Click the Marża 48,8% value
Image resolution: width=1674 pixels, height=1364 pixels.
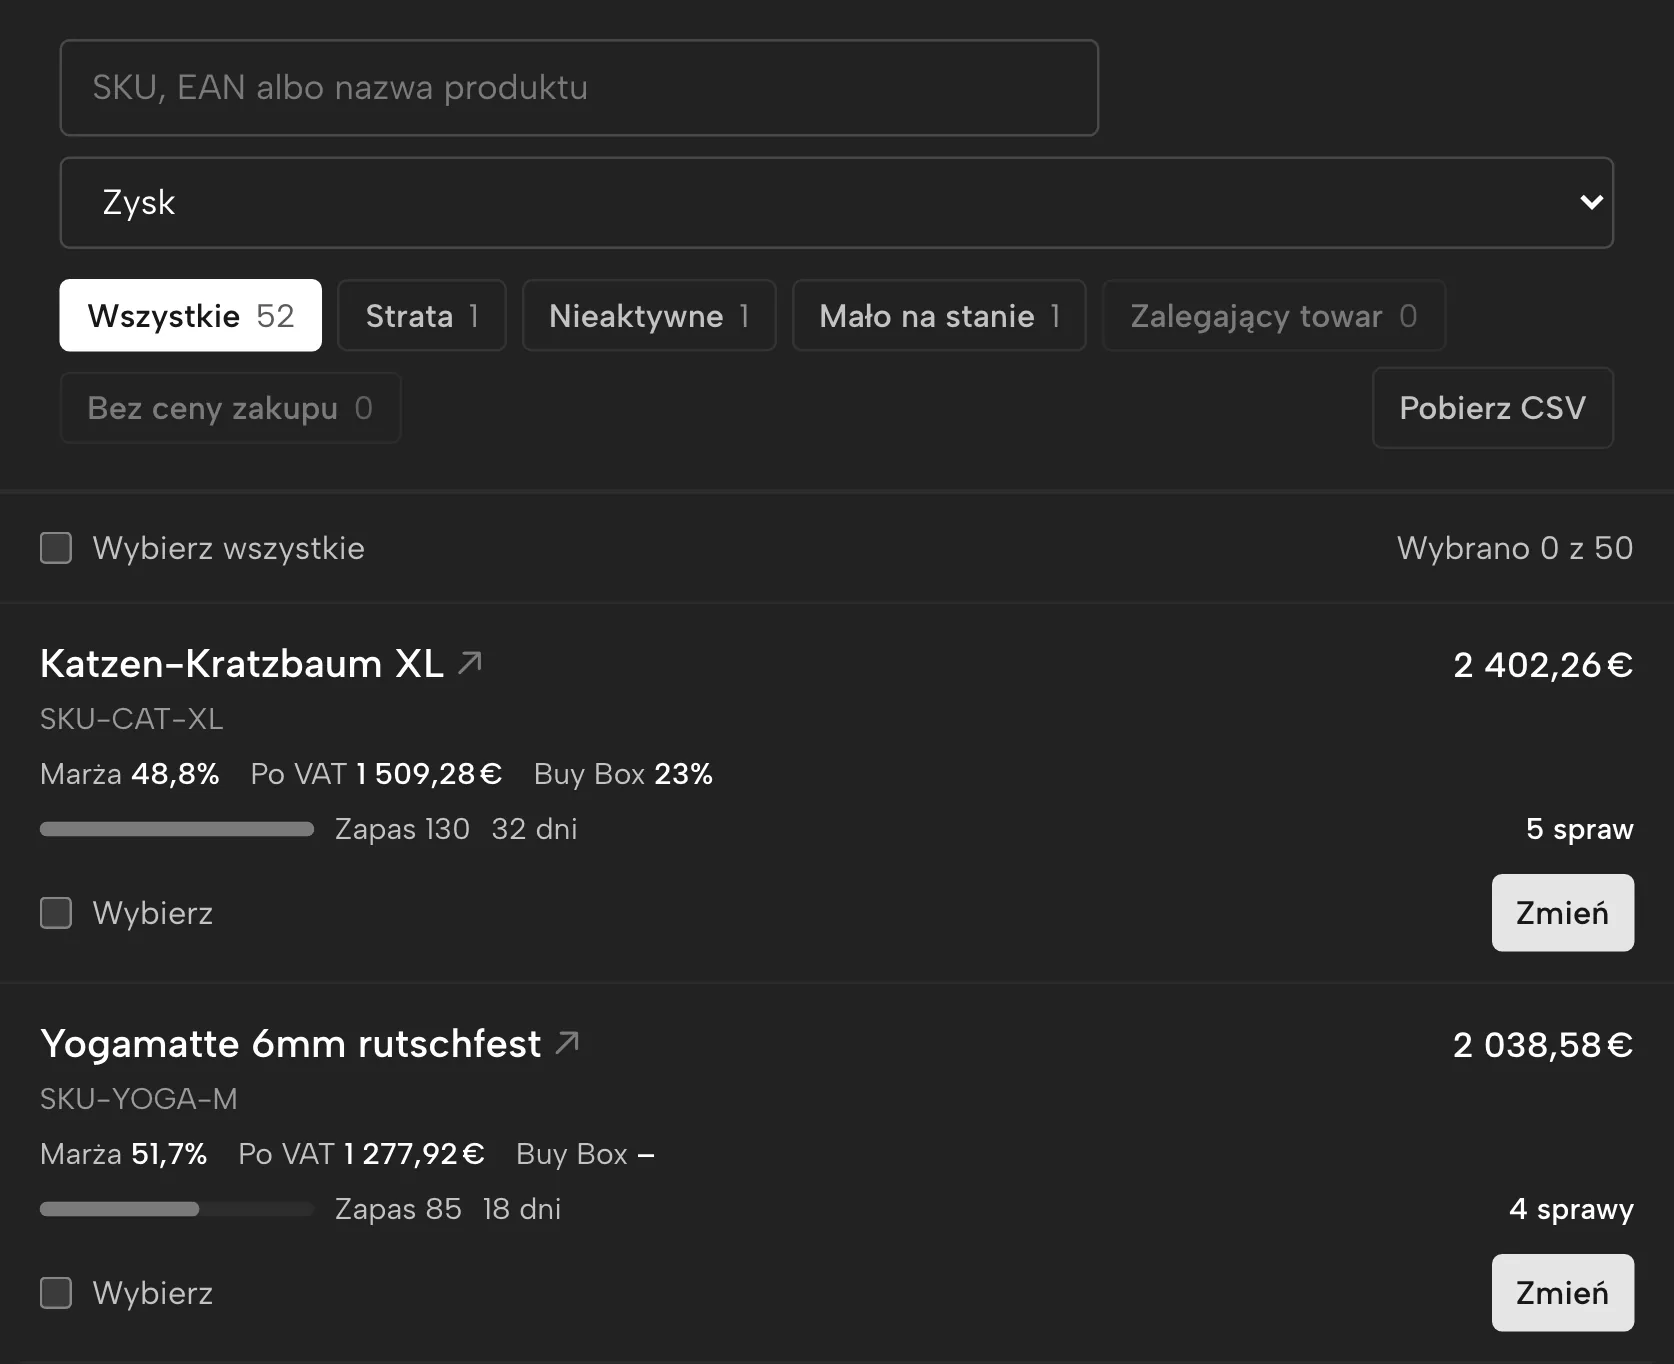point(130,774)
